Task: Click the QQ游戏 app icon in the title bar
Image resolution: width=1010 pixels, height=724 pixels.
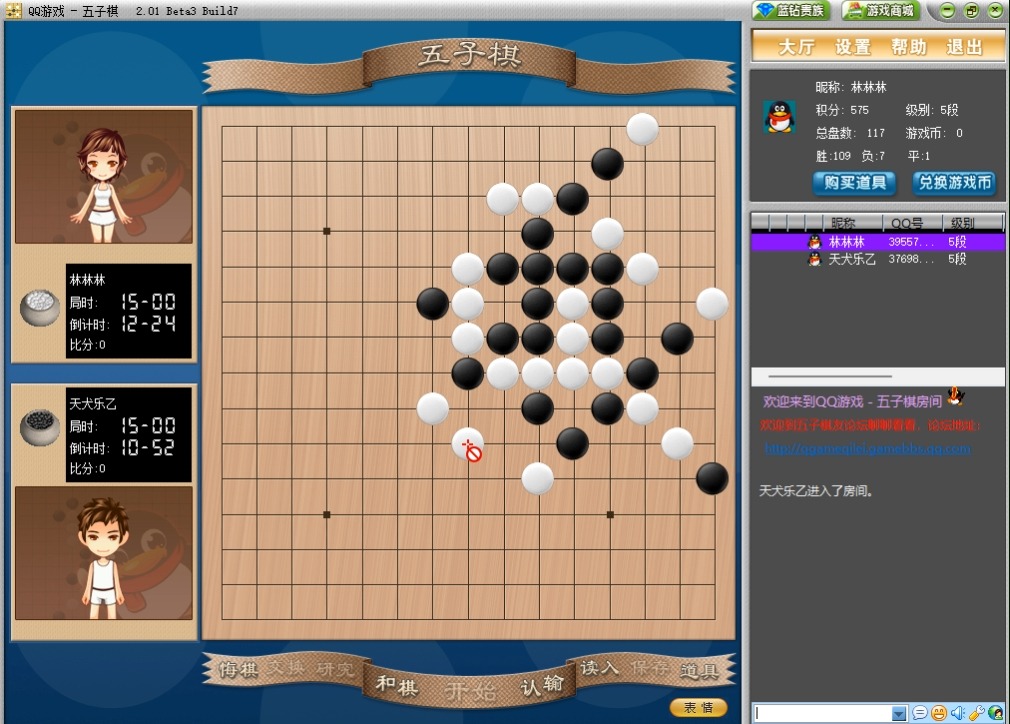Action: click(x=14, y=10)
